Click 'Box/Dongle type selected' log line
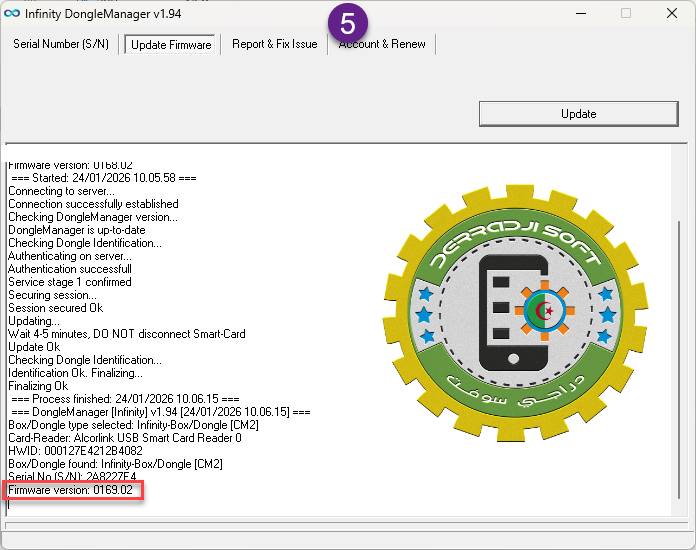Image resolution: width=696 pixels, height=550 pixels. pos(133,425)
